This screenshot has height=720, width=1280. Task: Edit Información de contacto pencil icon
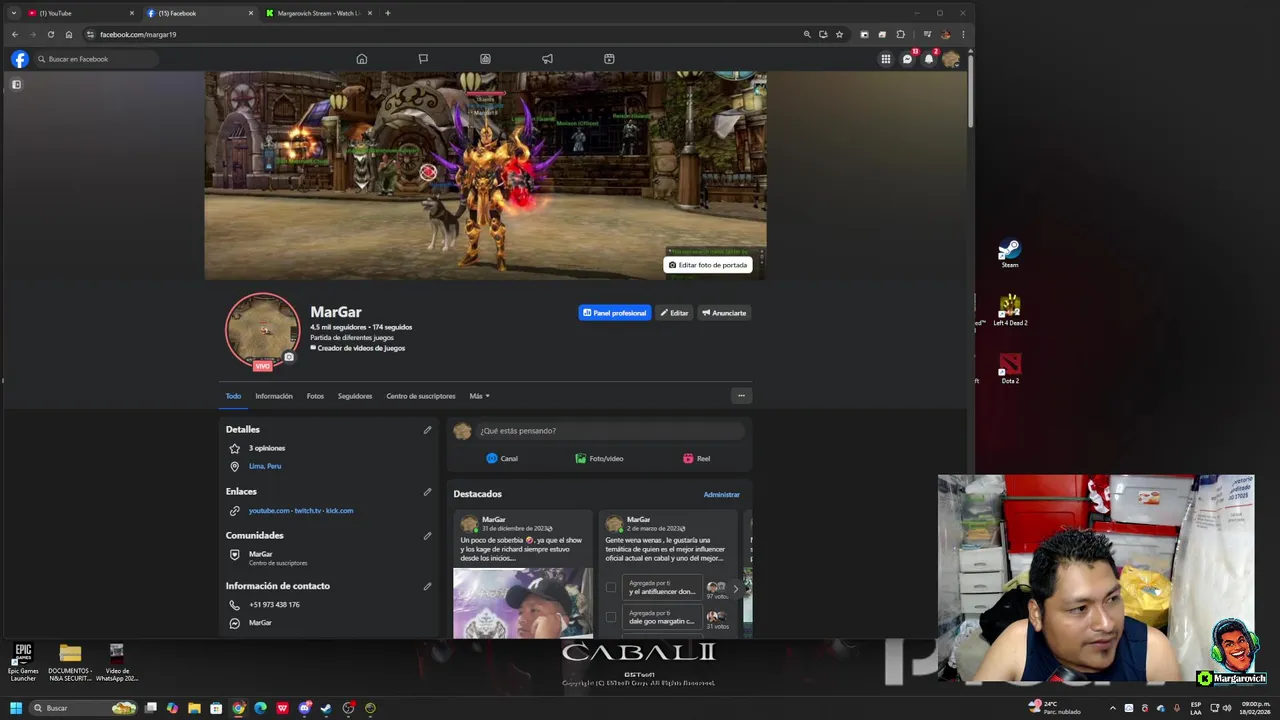(427, 586)
